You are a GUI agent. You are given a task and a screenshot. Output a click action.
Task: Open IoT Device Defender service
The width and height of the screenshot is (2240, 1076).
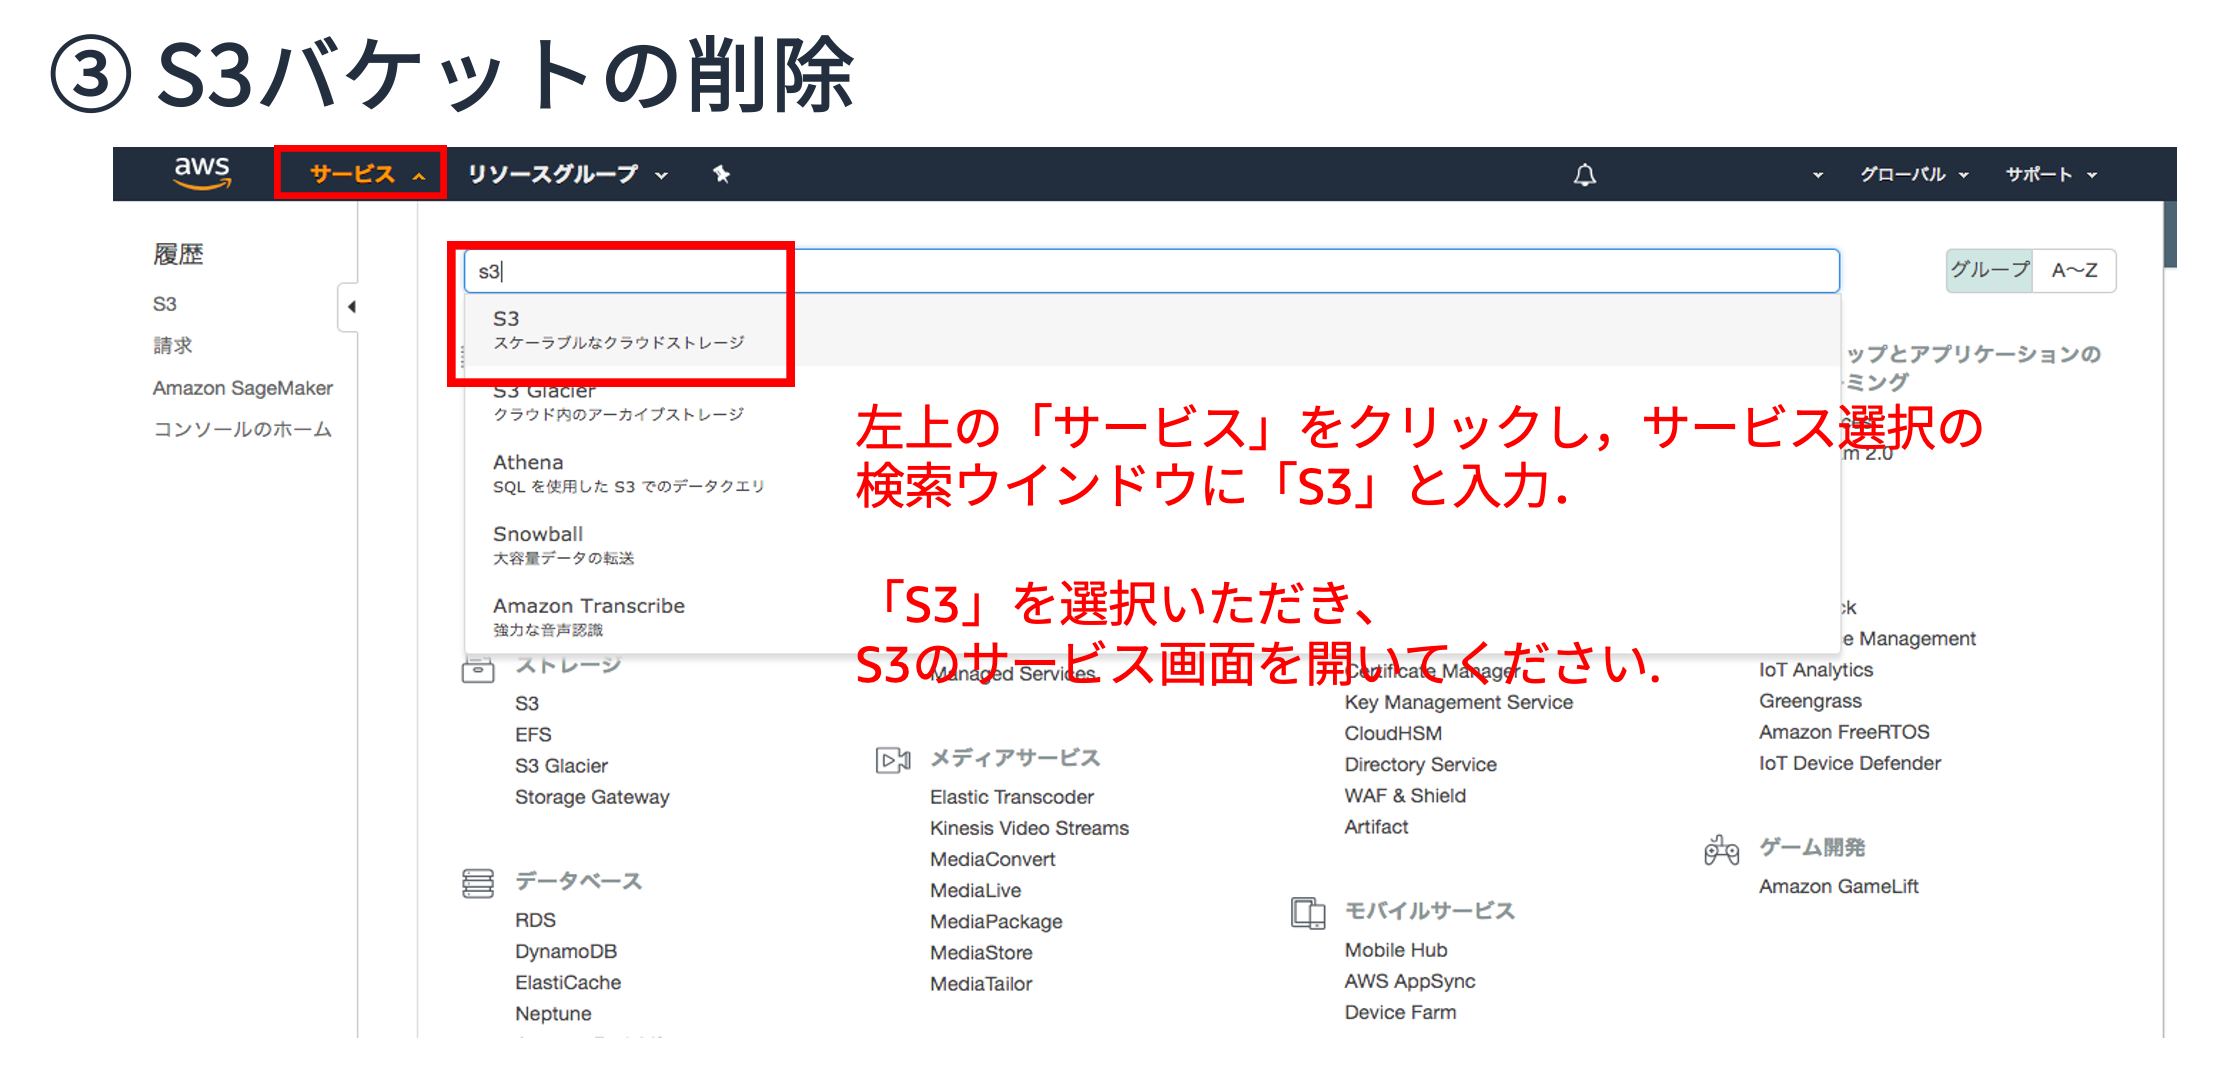(1850, 763)
